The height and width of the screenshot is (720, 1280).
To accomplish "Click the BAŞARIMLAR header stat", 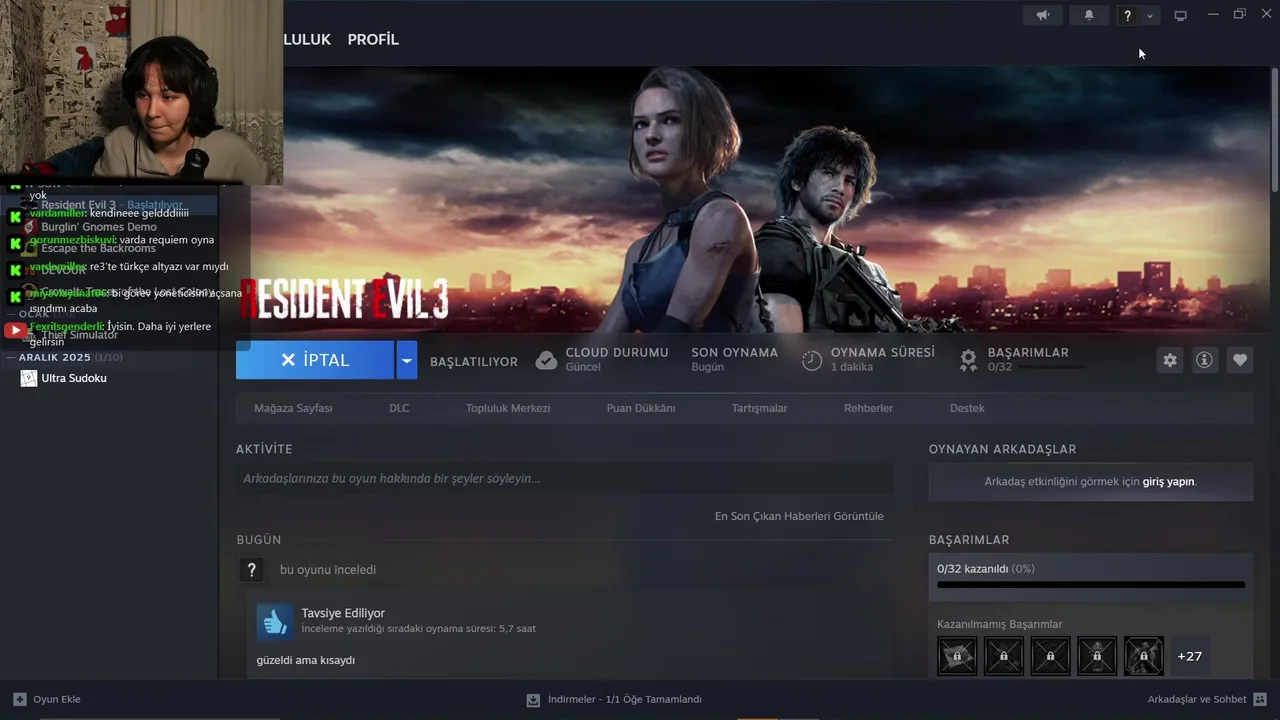I will (1028, 352).
